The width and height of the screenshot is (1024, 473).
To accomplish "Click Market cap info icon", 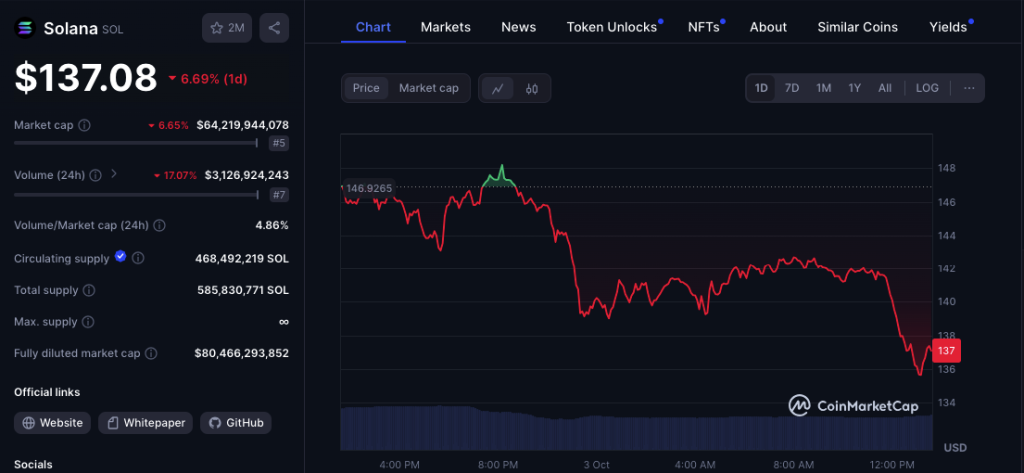I will (84, 126).
